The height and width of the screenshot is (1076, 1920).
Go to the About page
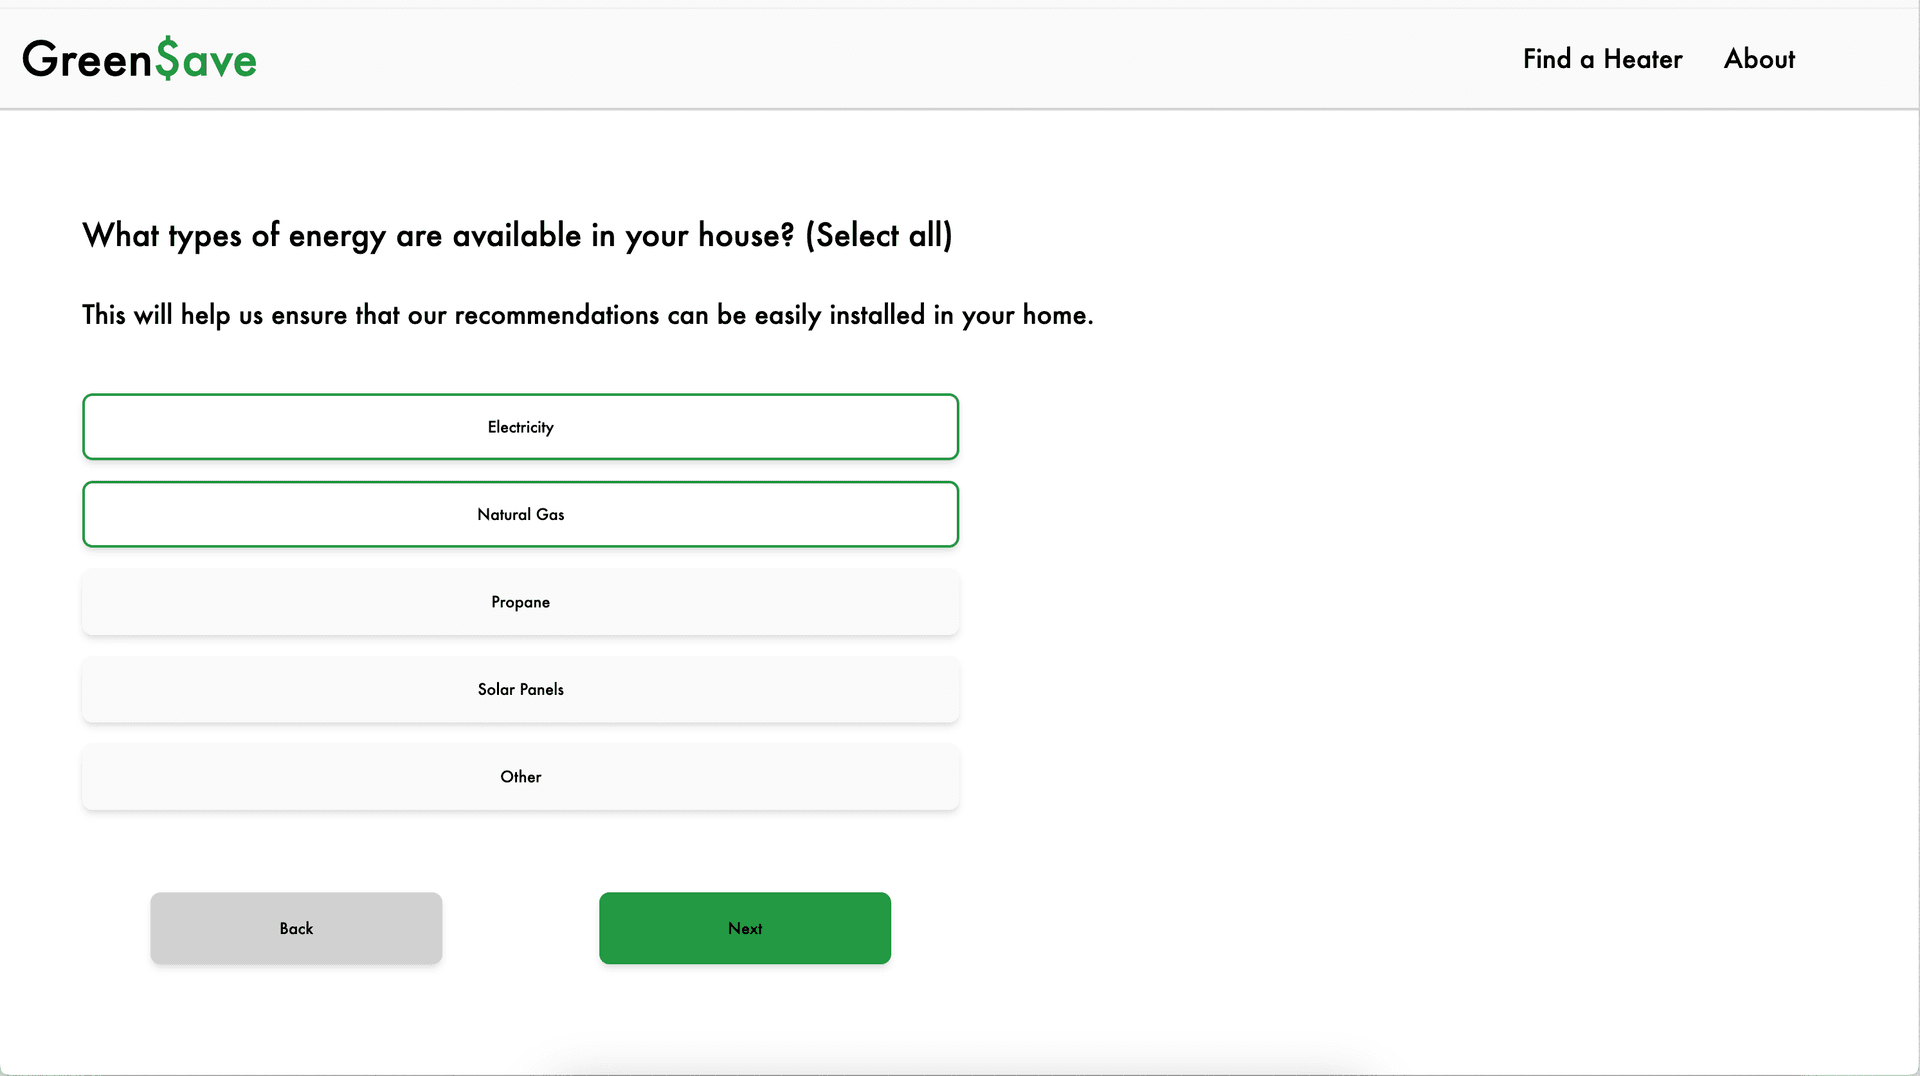click(1759, 59)
